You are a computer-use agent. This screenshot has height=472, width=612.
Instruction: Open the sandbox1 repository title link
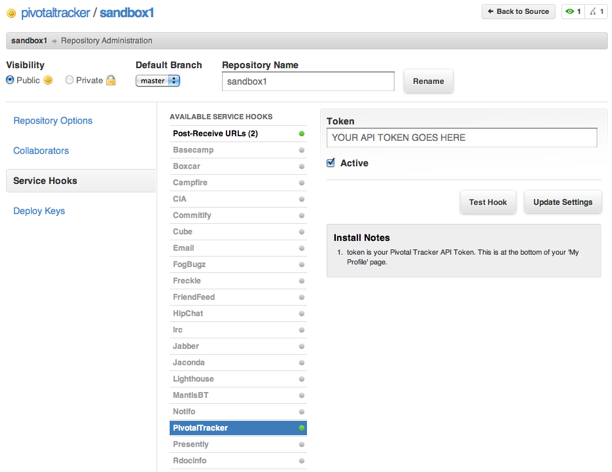coord(127,13)
